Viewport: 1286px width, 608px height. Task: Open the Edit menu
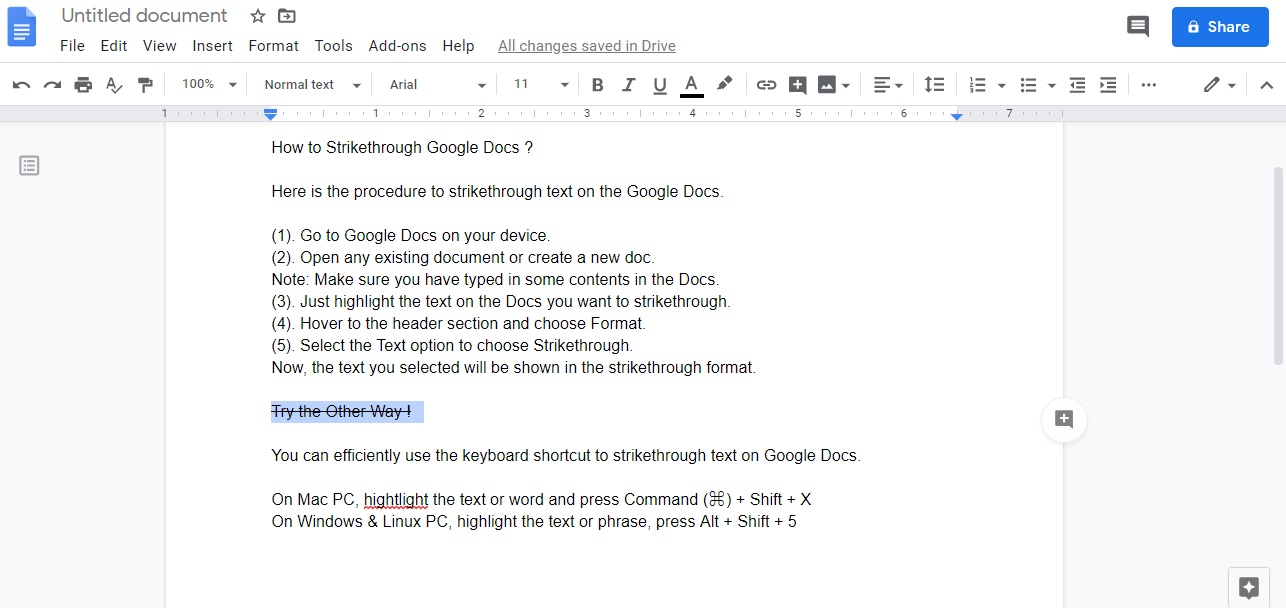pyautogui.click(x=114, y=46)
